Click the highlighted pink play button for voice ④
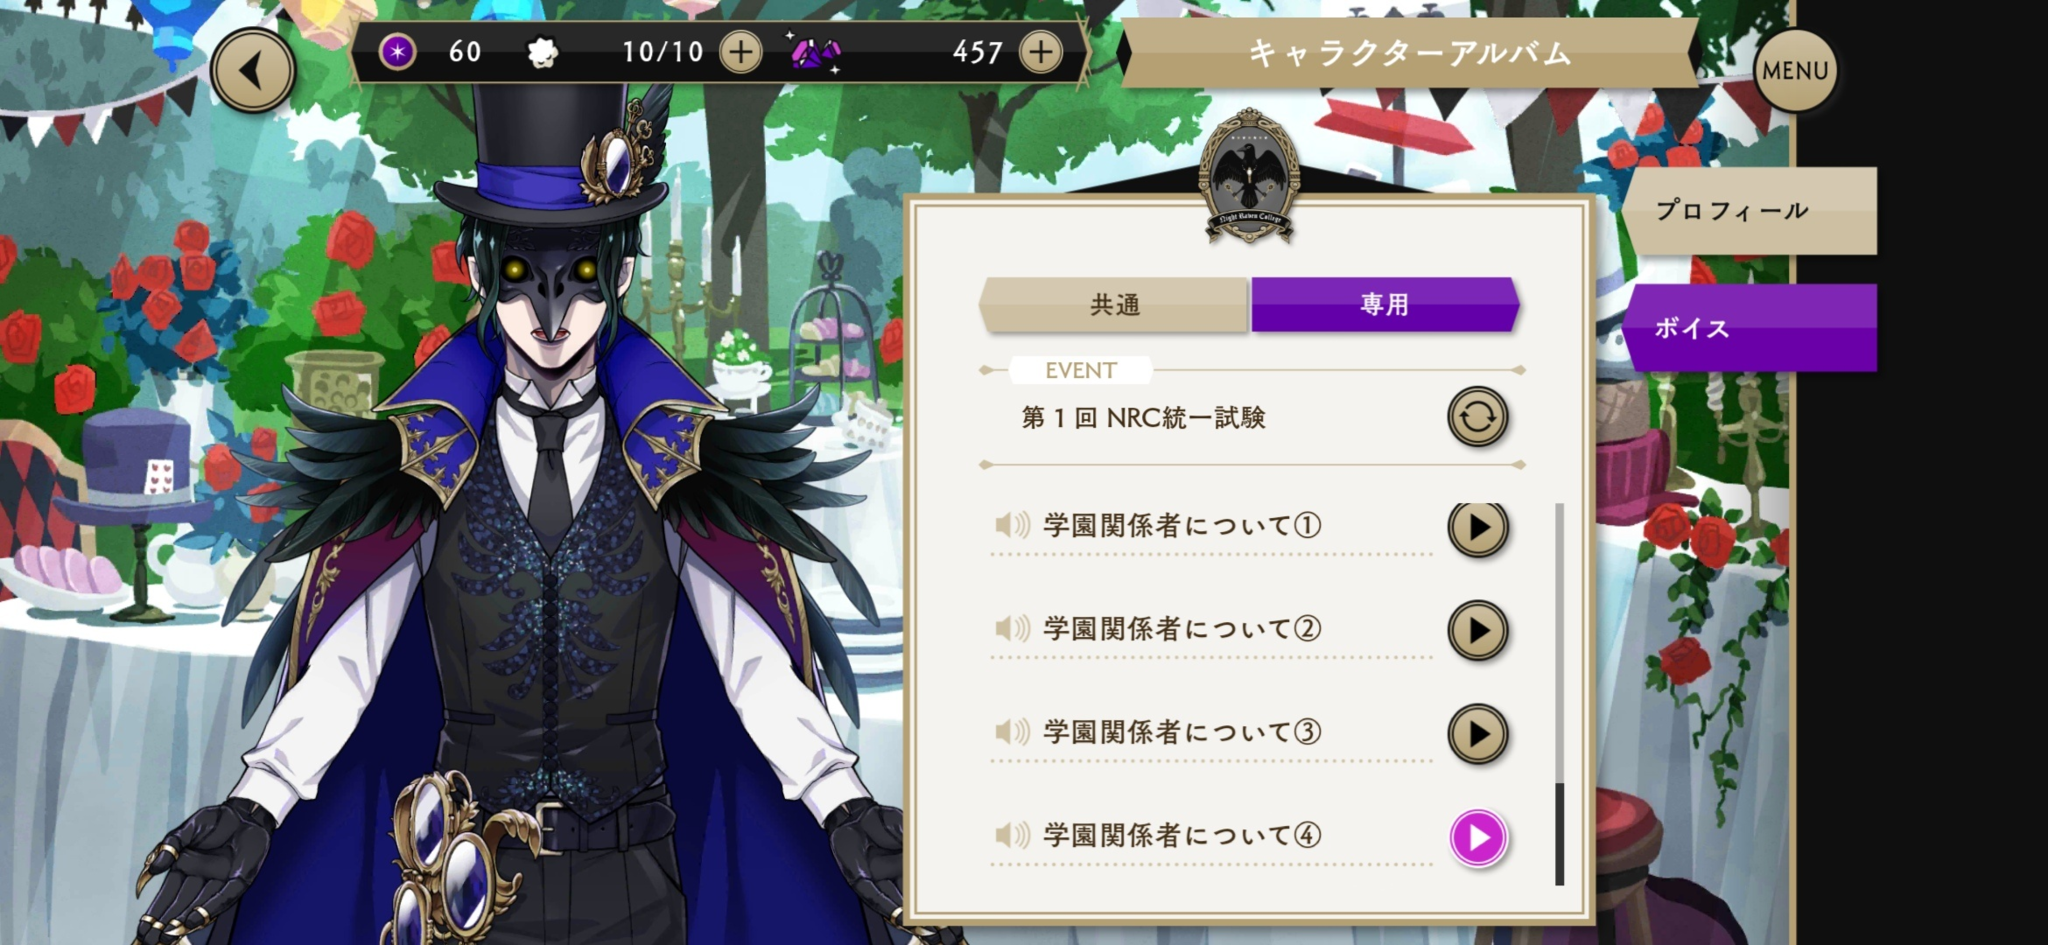The image size is (2048, 945). pyautogui.click(x=1477, y=837)
